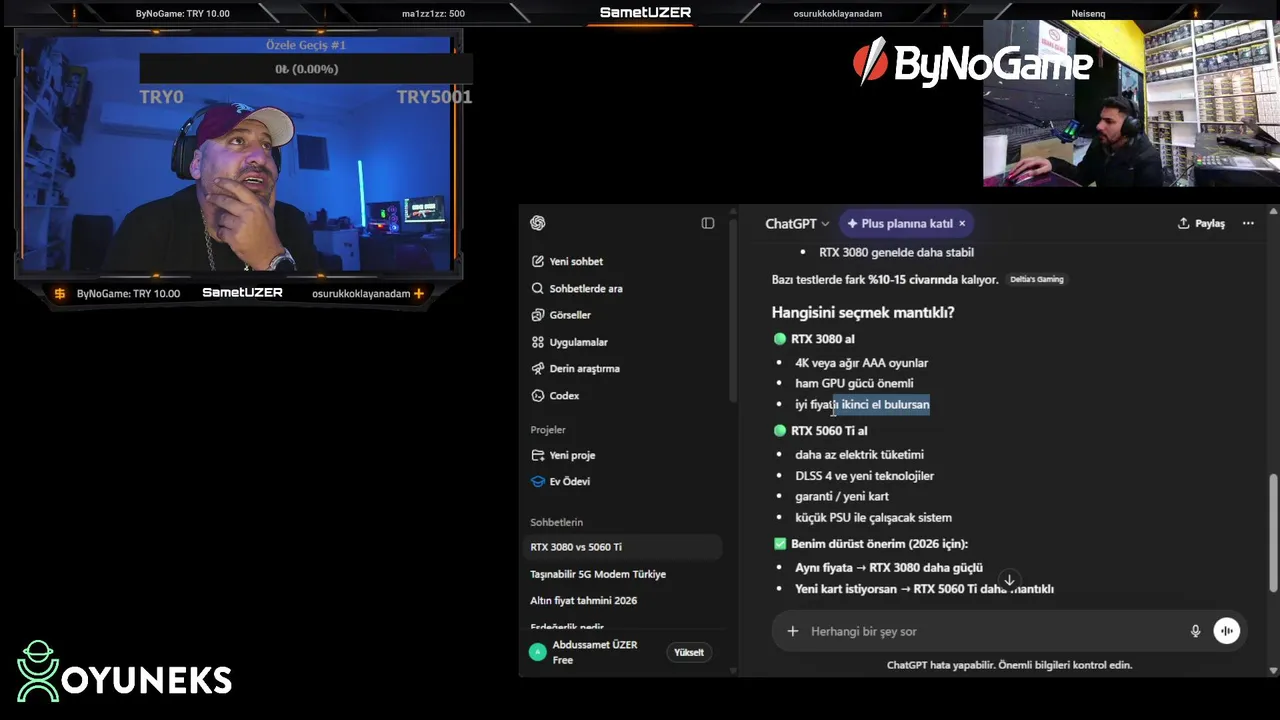
Task: Click the OYUNEKS logo overlay
Action: coord(125,671)
